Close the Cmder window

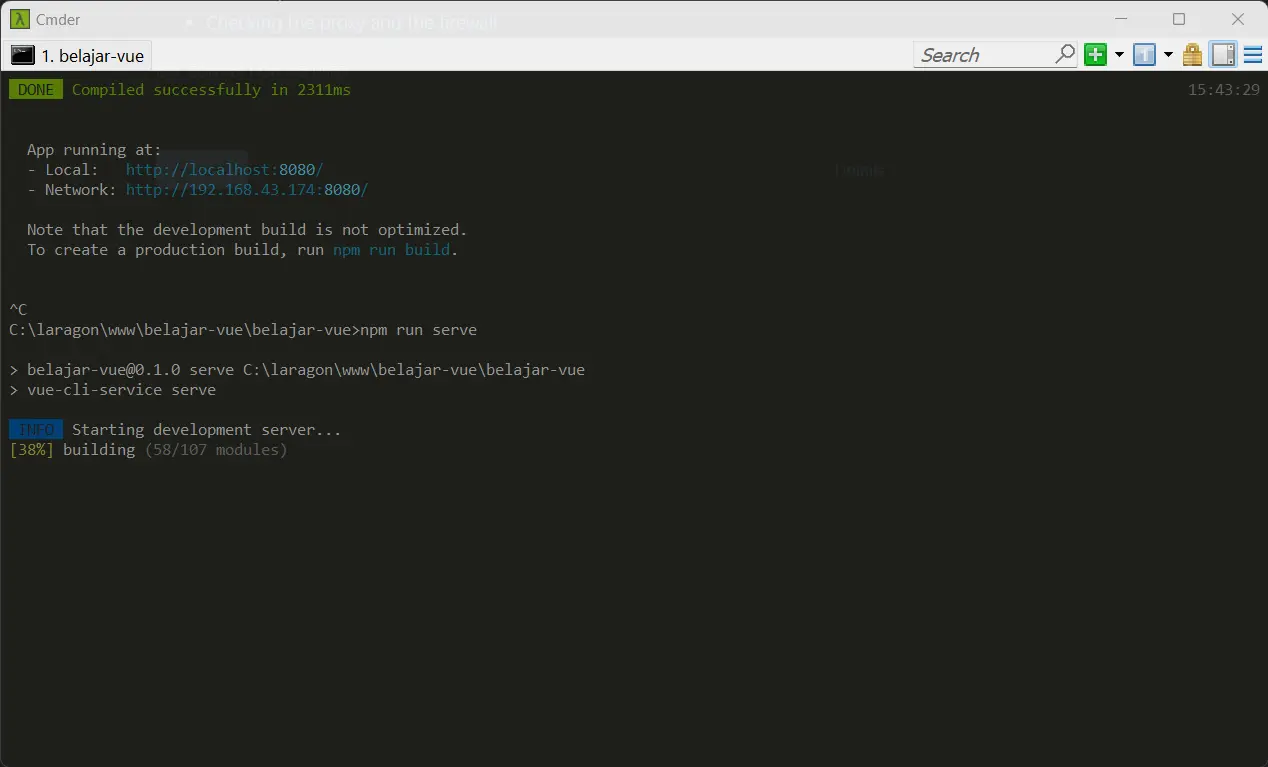tap(1238, 19)
